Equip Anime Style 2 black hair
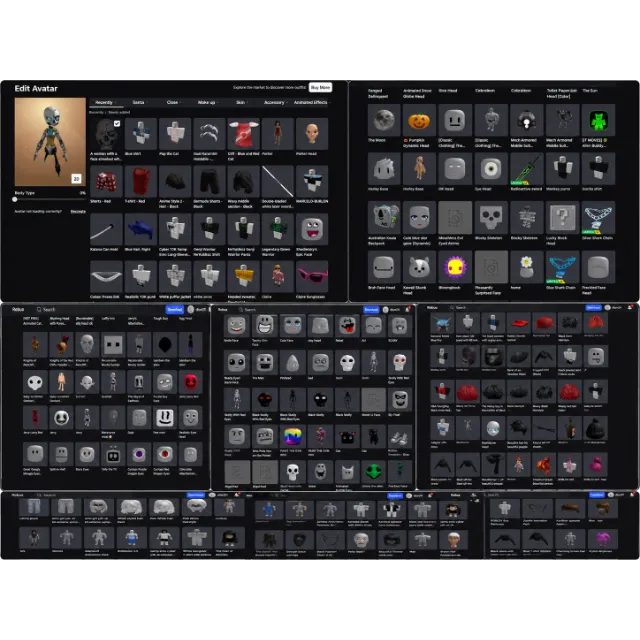 click(175, 181)
